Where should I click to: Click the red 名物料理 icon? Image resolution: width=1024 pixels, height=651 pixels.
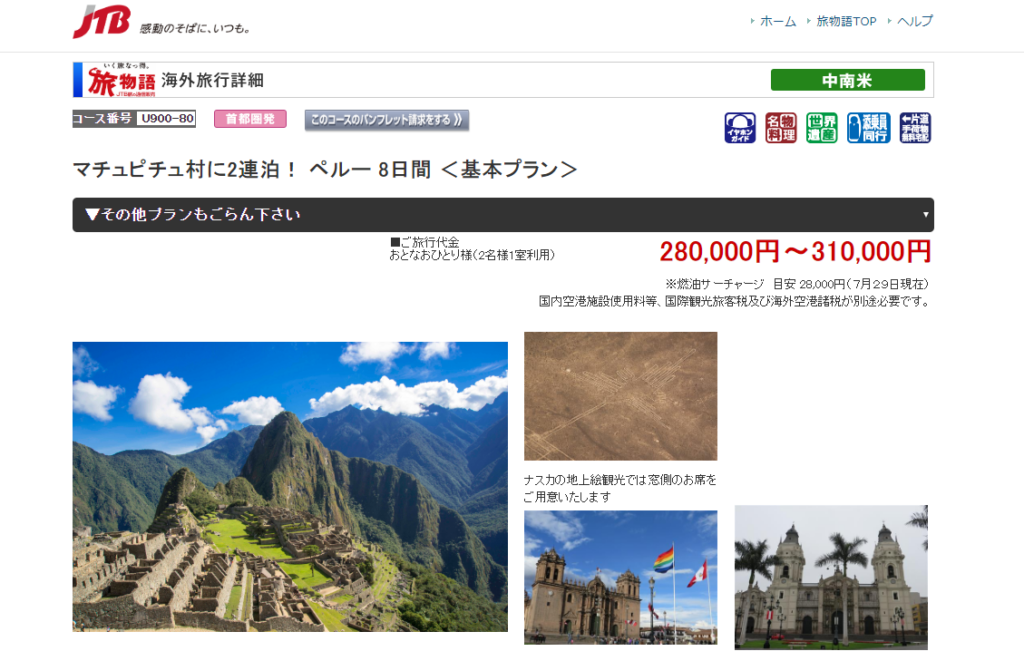[x=781, y=128]
